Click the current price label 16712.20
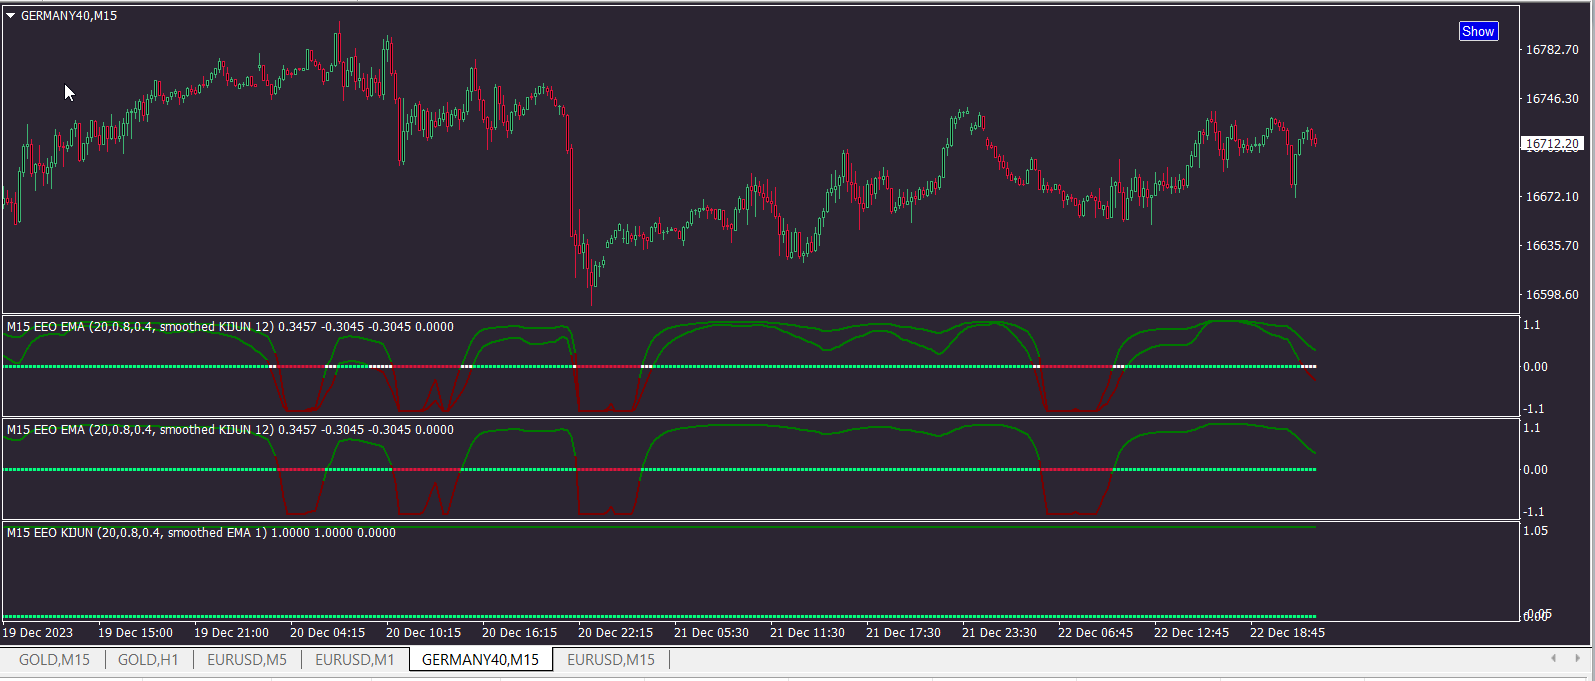The width and height of the screenshot is (1595, 681). tap(1552, 144)
